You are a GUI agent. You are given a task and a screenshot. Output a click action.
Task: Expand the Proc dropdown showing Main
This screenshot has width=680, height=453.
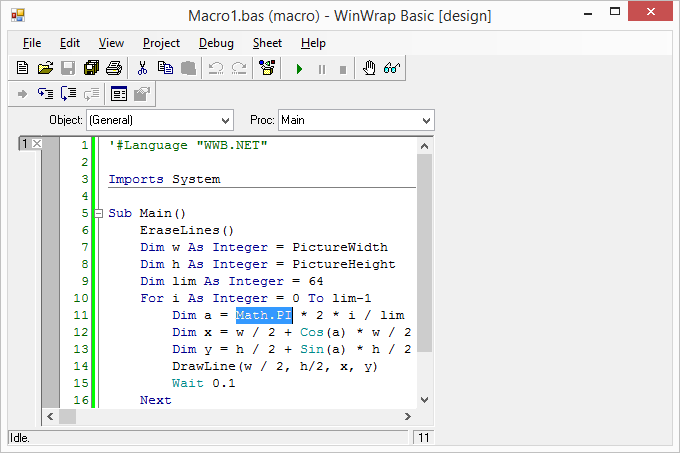click(427, 120)
